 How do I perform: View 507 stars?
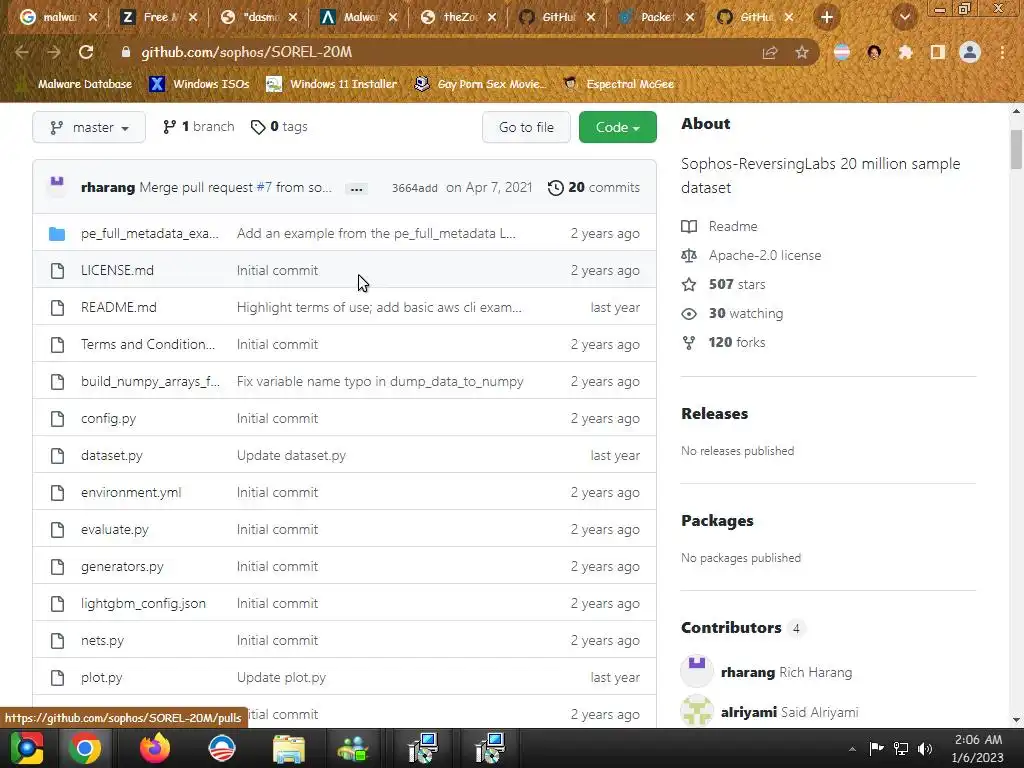coord(723,284)
